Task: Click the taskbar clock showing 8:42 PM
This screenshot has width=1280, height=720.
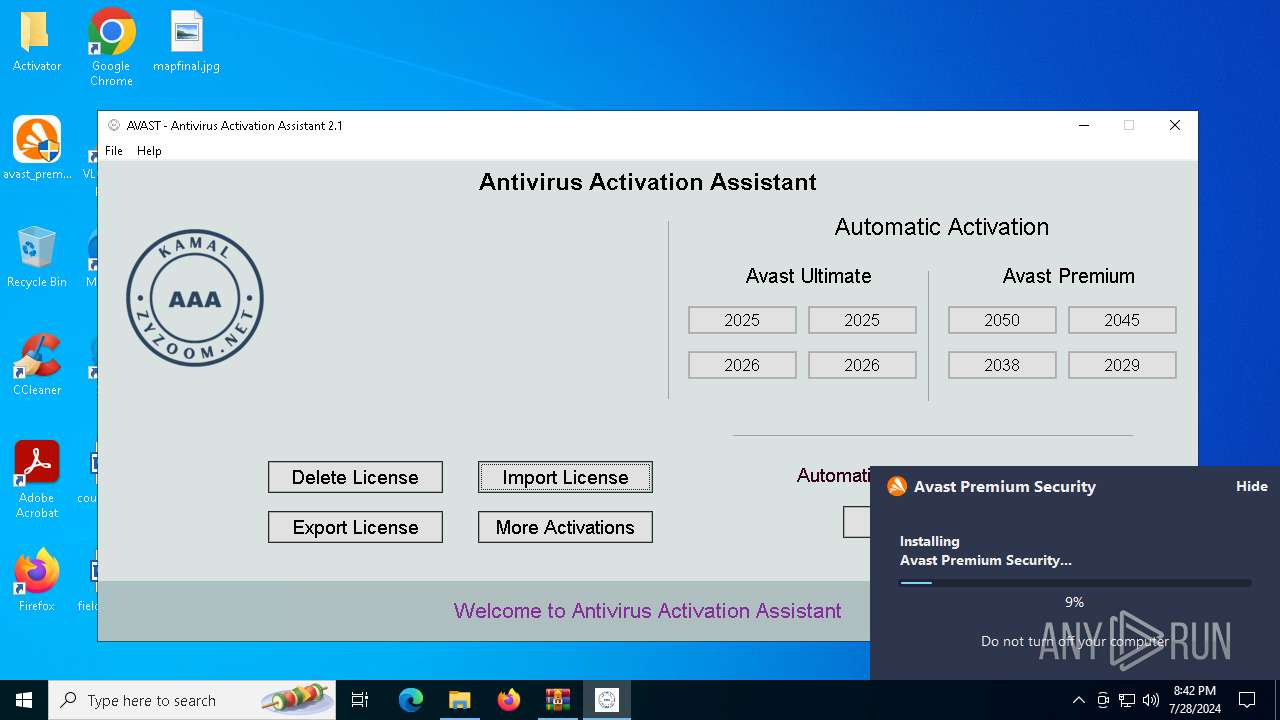Action: (1195, 700)
